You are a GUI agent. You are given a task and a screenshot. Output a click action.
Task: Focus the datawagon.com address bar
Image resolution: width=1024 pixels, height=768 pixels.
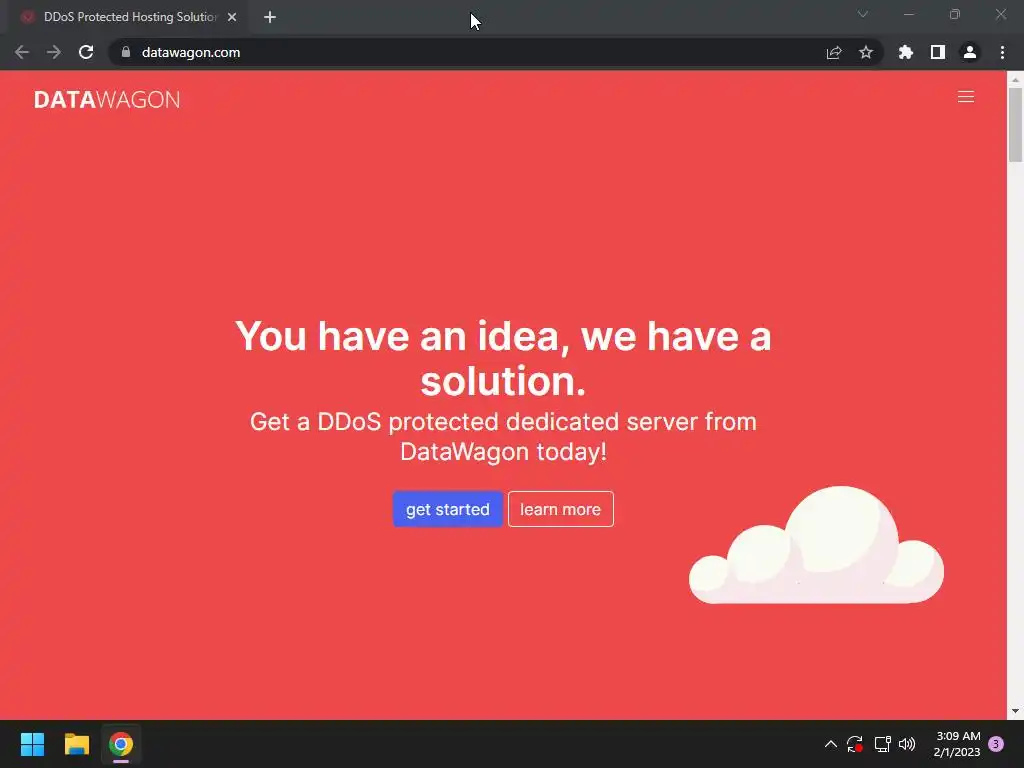tap(494, 52)
